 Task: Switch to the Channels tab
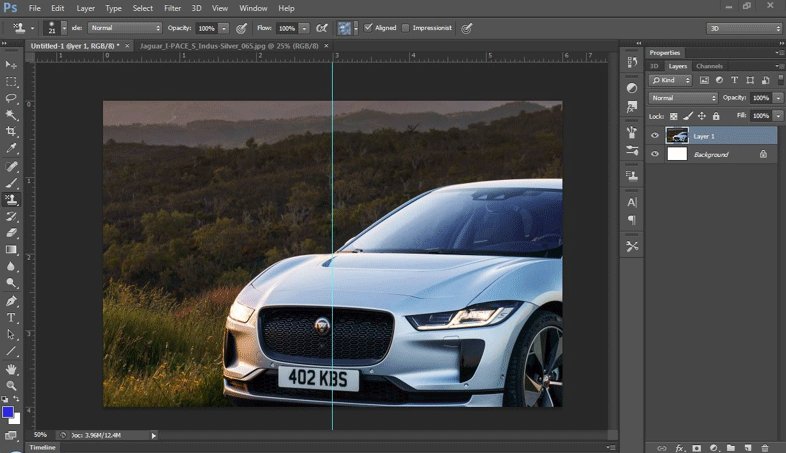(x=709, y=66)
